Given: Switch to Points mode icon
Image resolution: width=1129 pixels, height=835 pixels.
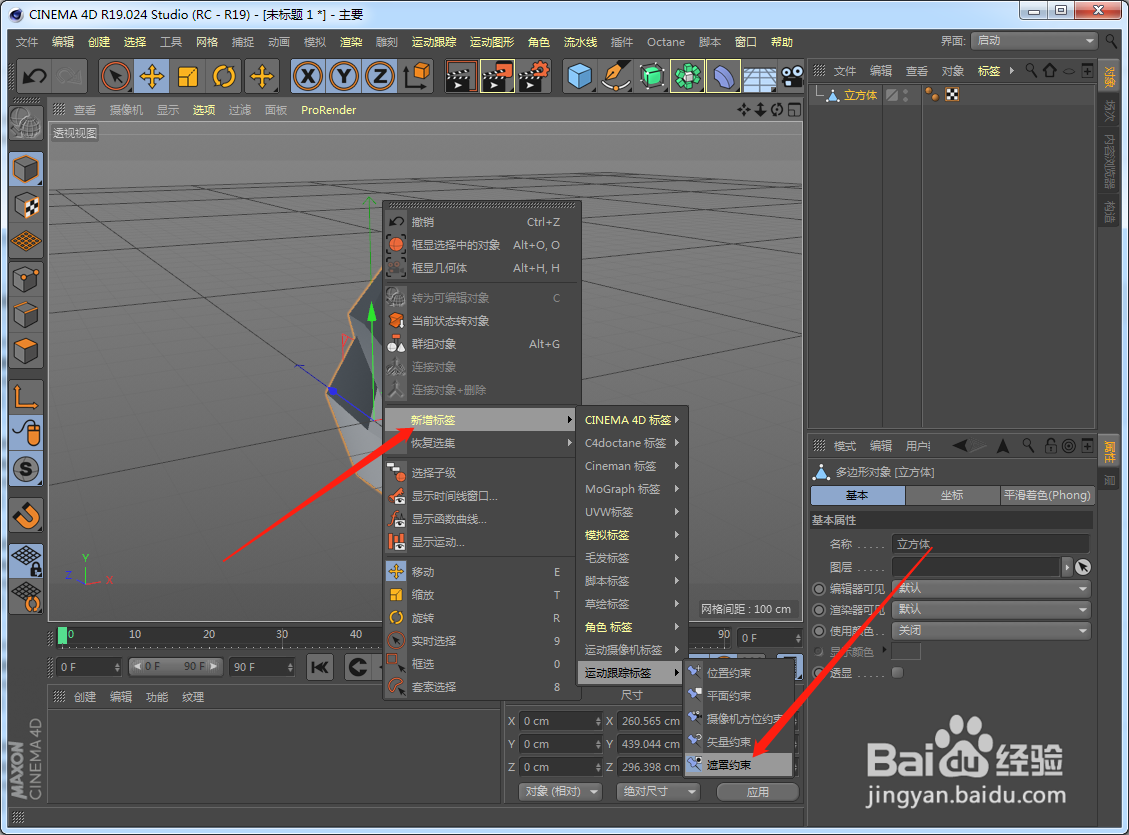Looking at the screenshot, I should 26,279.
